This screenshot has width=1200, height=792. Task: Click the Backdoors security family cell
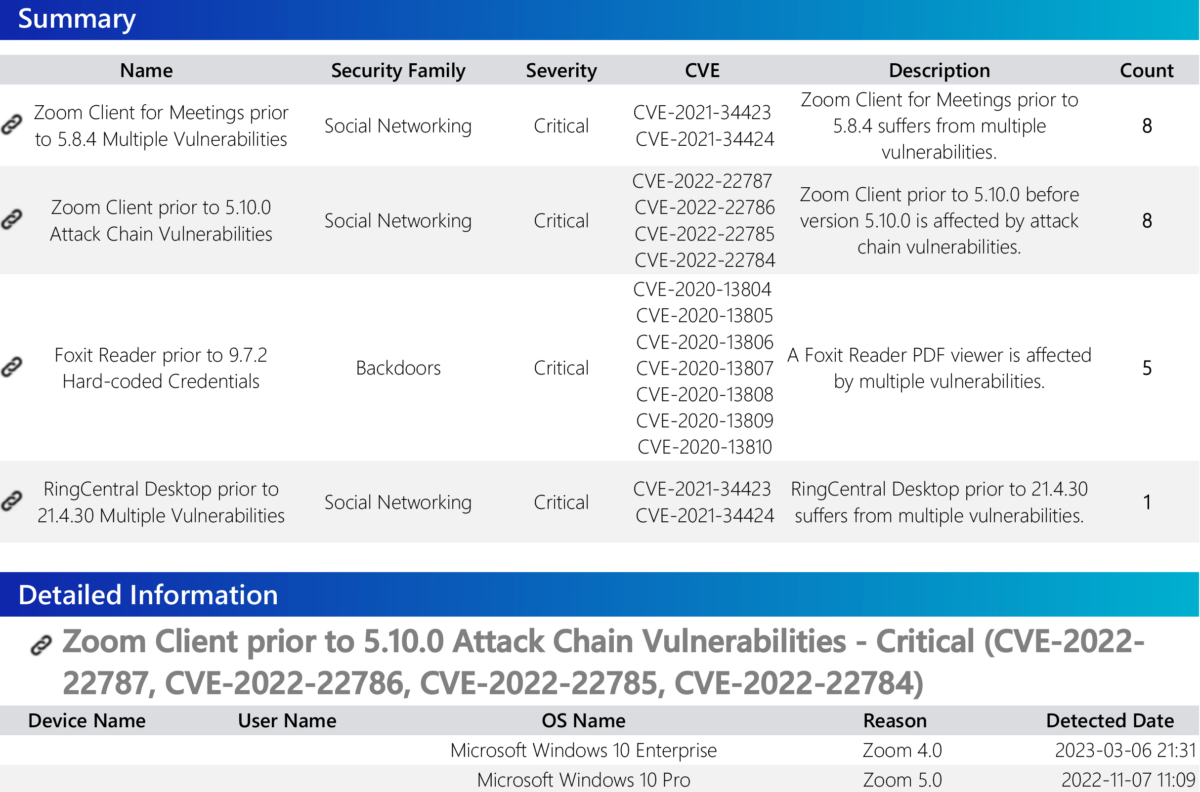click(398, 368)
